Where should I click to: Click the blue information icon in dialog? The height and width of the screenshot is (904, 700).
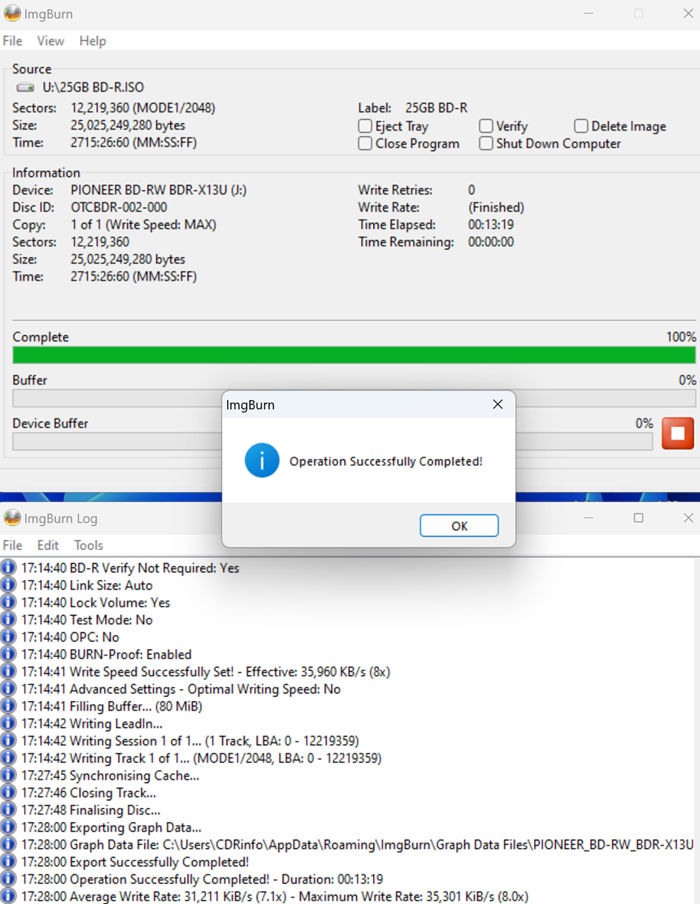[x=262, y=460]
